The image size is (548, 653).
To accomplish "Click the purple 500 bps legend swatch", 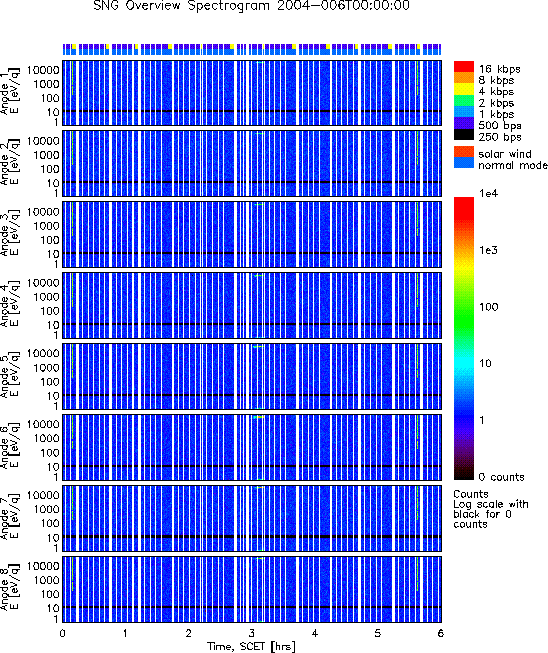I will click(463, 123).
